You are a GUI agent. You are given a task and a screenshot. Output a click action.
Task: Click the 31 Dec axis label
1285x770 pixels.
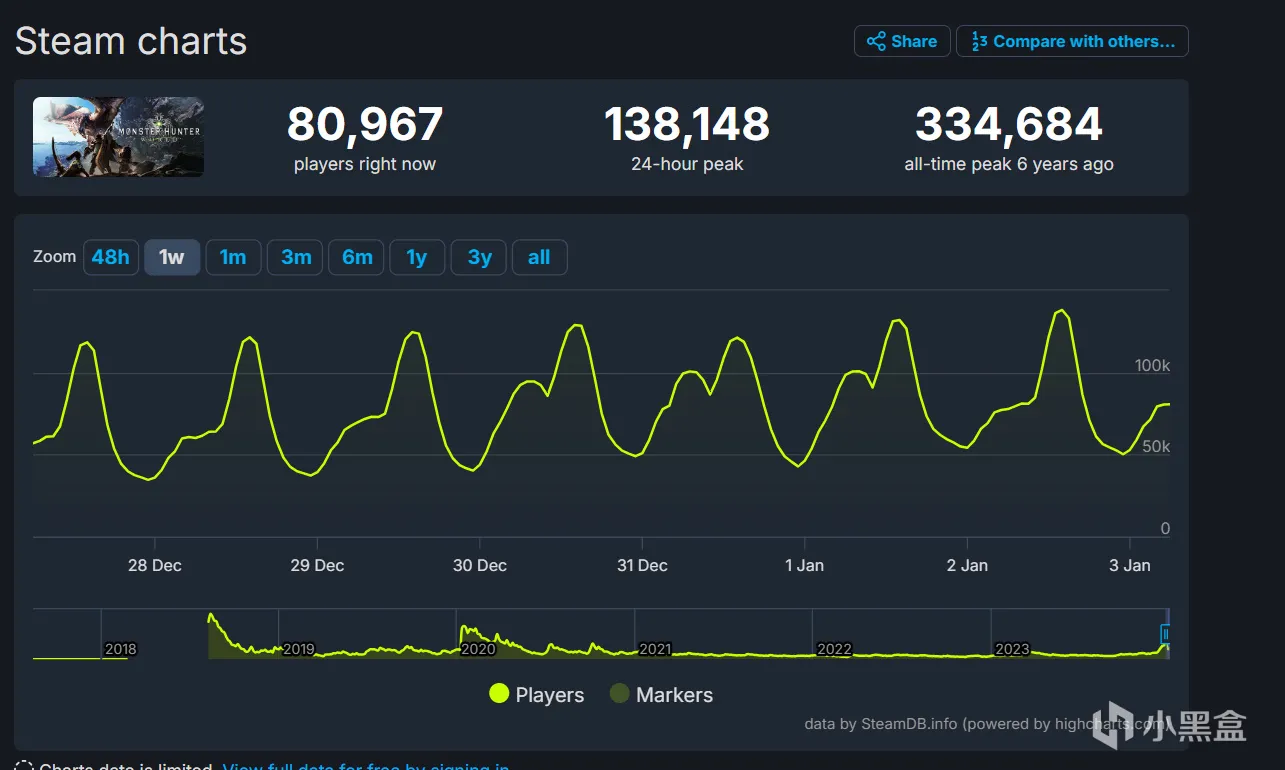click(642, 565)
